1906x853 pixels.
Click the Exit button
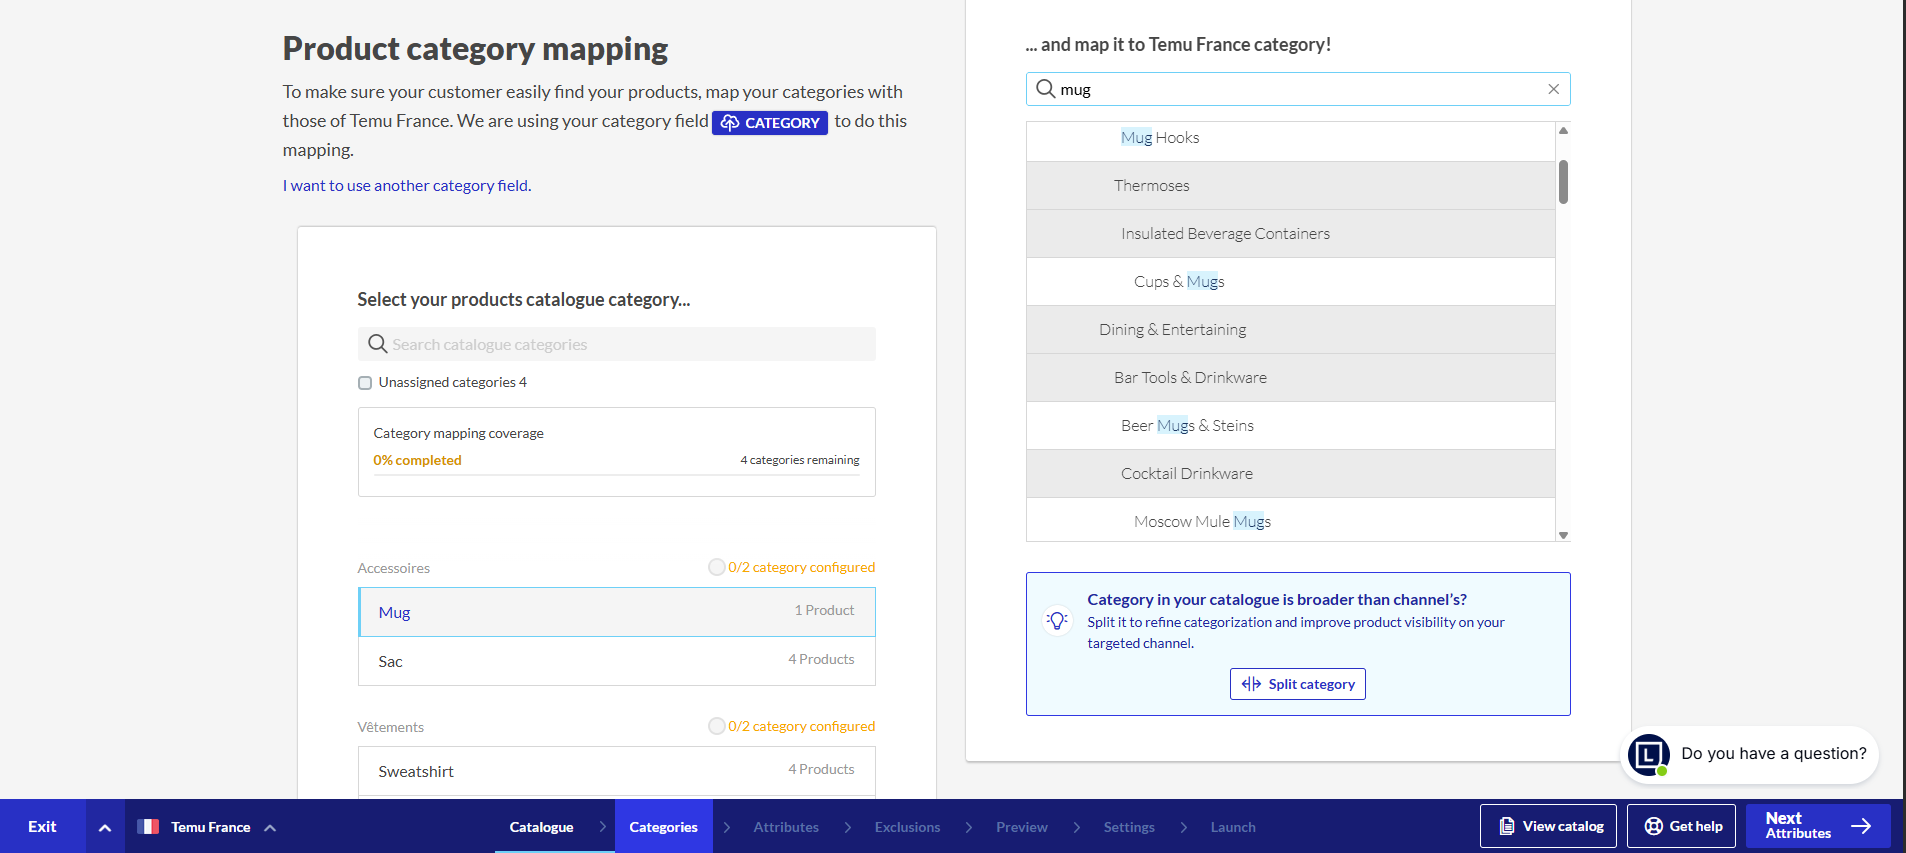click(x=42, y=827)
